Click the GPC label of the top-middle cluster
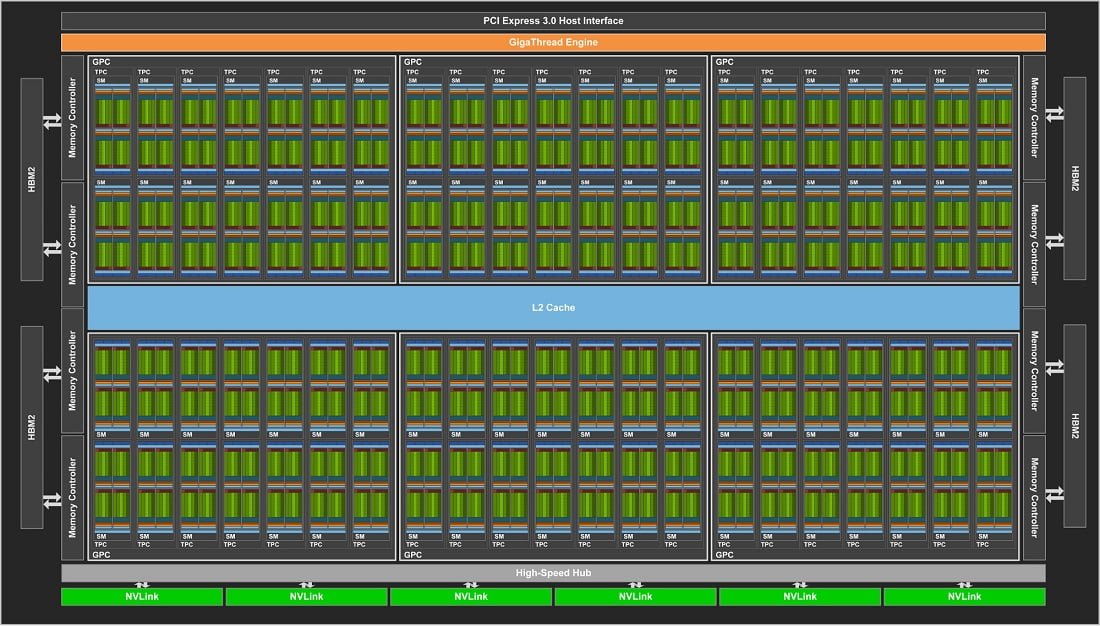Viewport: 1100px width, 626px height. tap(412, 62)
